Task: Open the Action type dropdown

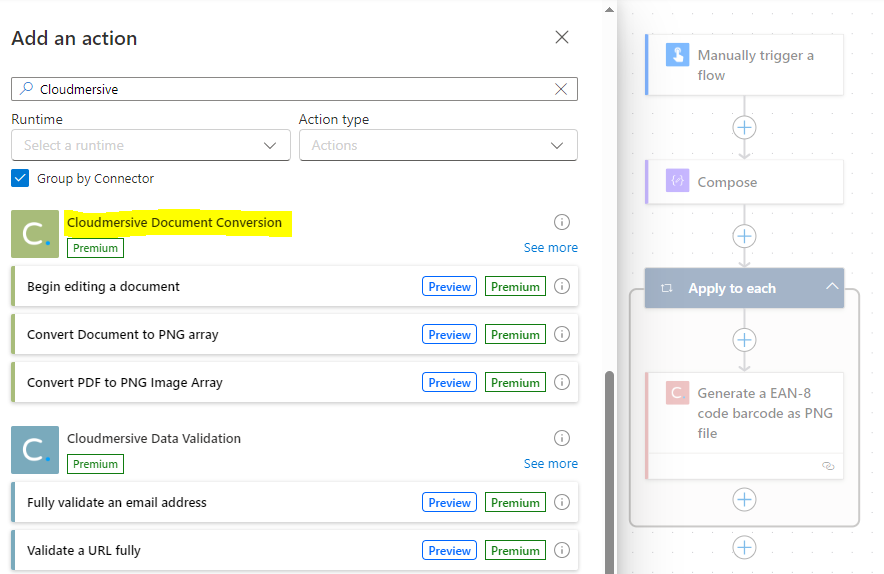Action: 438,145
